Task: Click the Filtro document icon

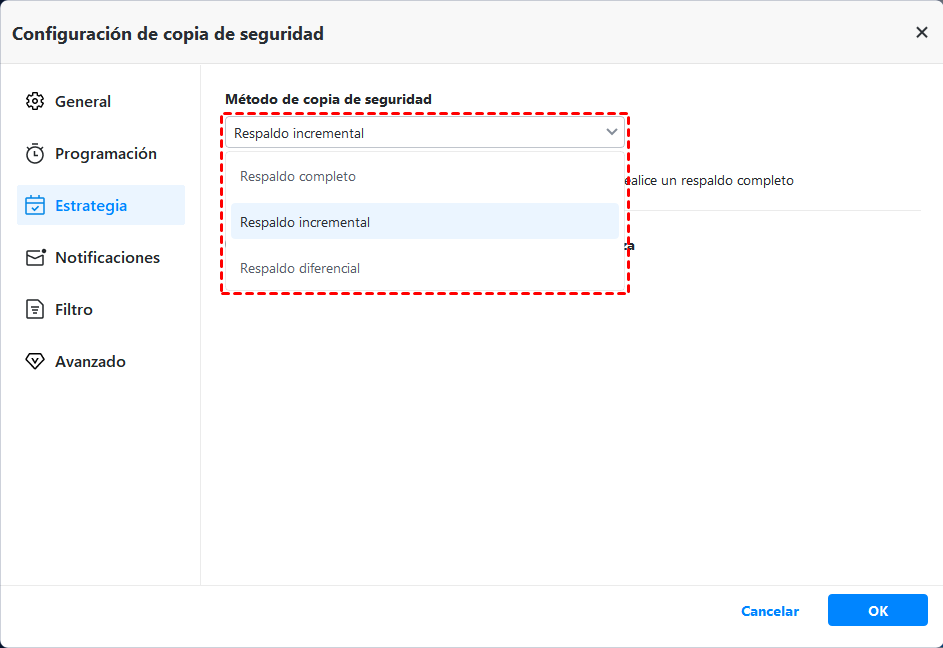Action: [x=35, y=310]
